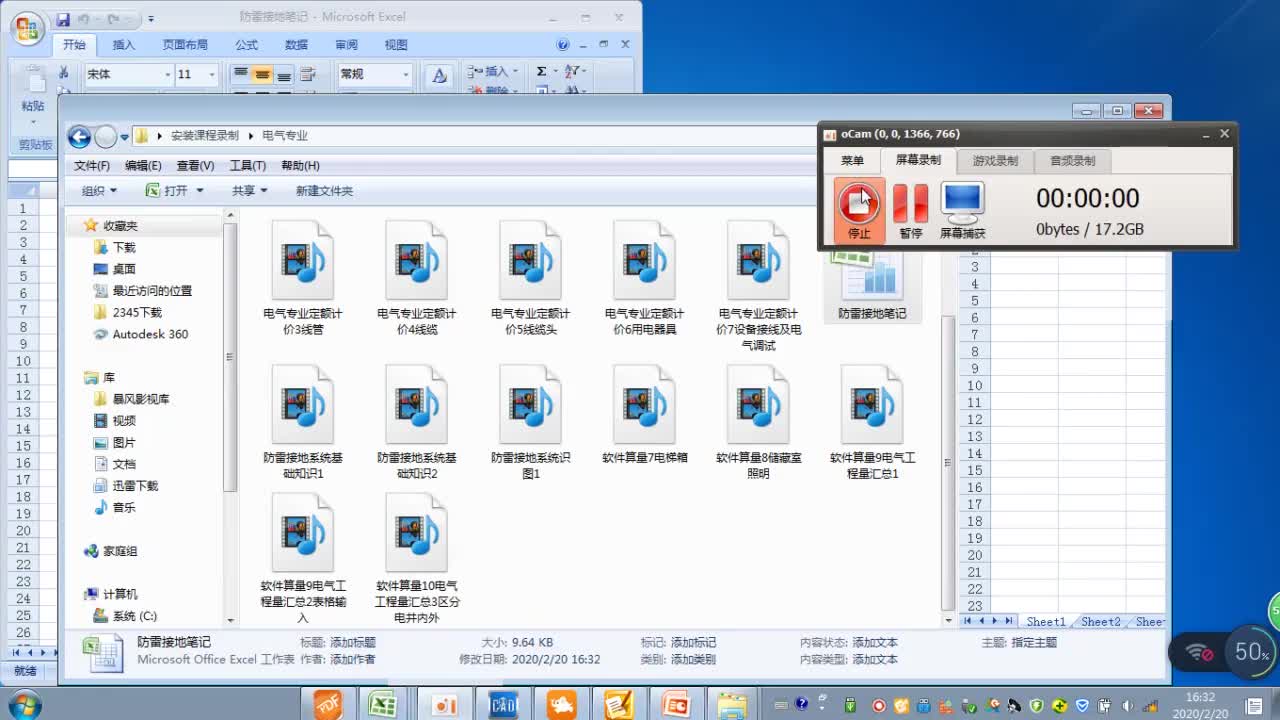Screen dimensions: 1280x720
Task: Click the AutoSum sigma icon in Excel
Action: [541, 72]
